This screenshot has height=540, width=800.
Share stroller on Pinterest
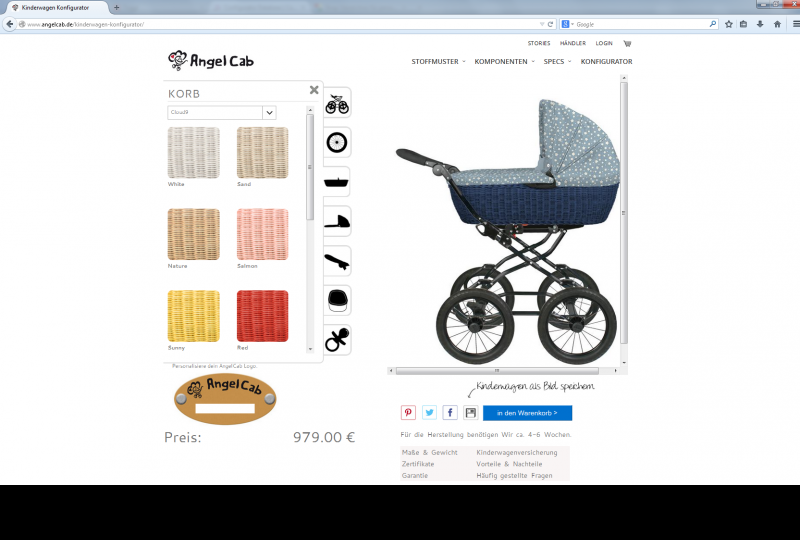pos(408,412)
